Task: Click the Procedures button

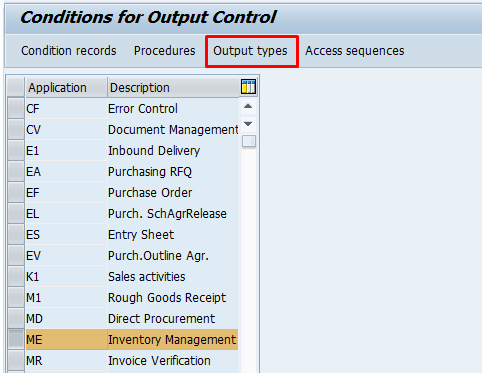Action: pos(165,51)
